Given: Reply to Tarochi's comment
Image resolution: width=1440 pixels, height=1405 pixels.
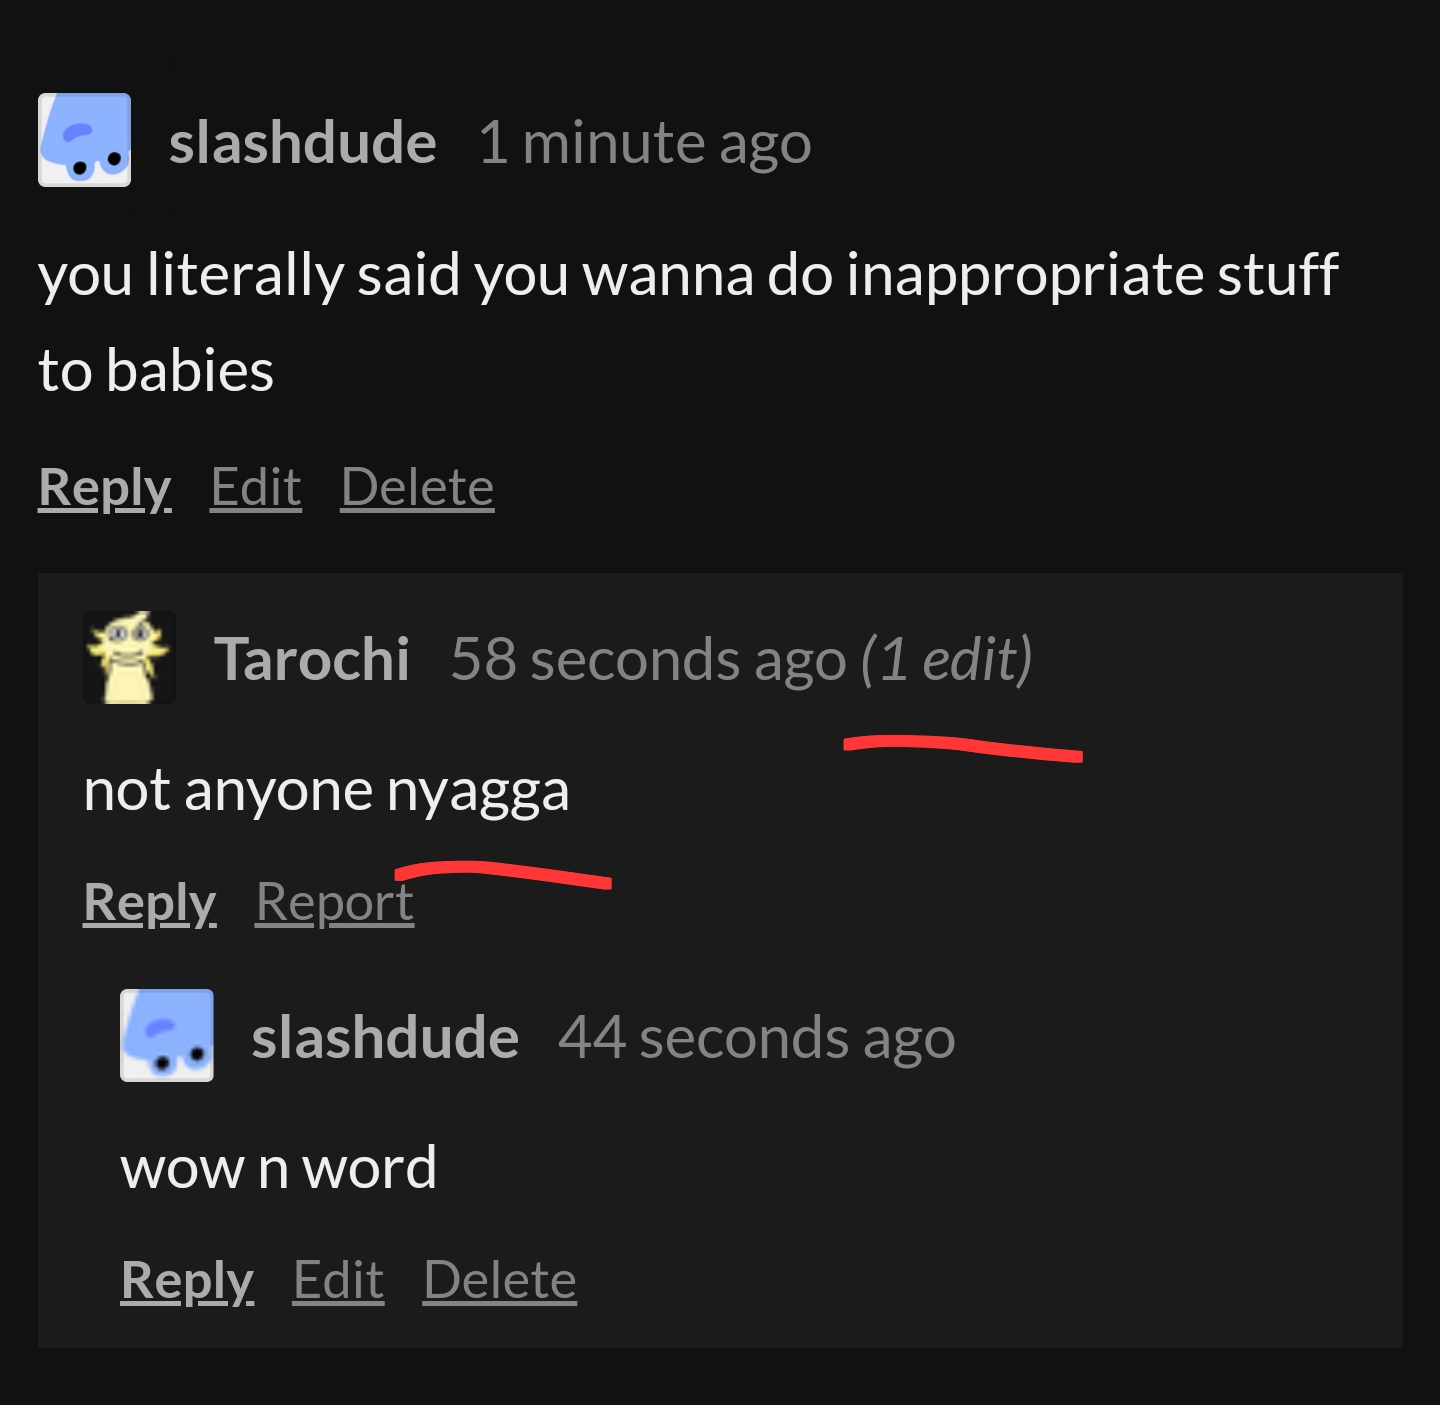Looking at the screenshot, I should pyautogui.click(x=150, y=903).
